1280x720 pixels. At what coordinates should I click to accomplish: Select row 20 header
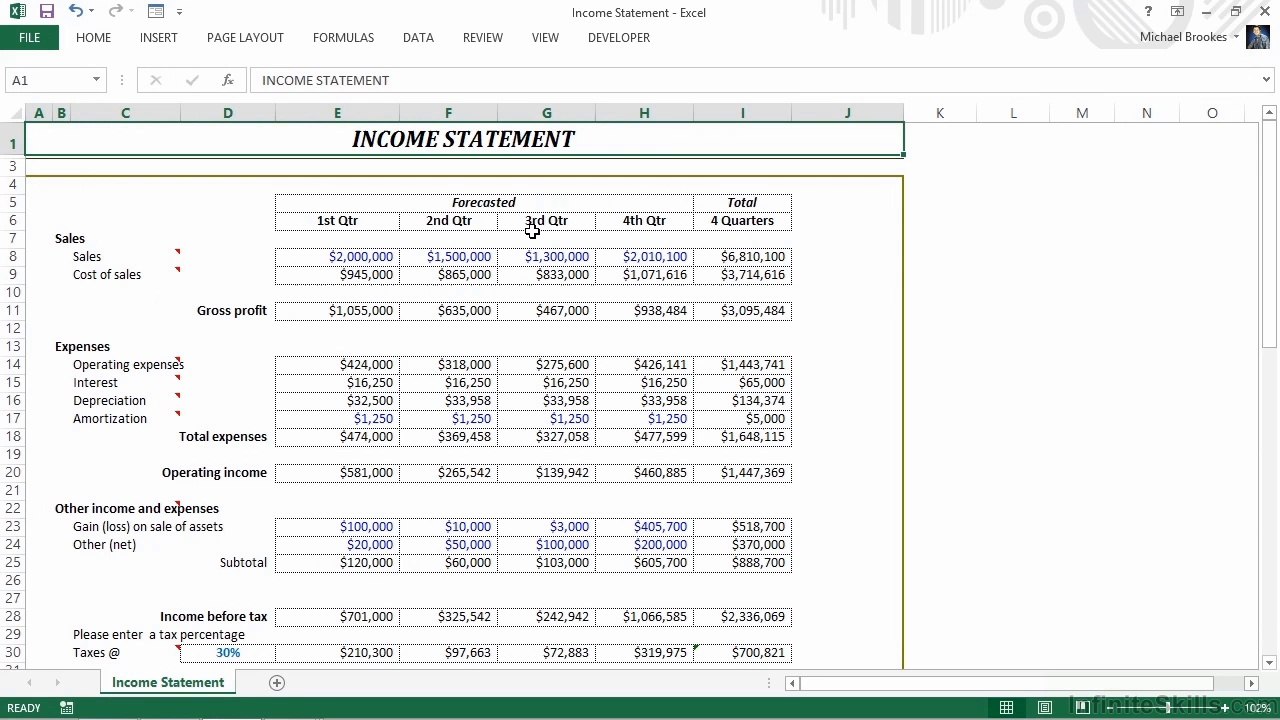tap(13, 472)
